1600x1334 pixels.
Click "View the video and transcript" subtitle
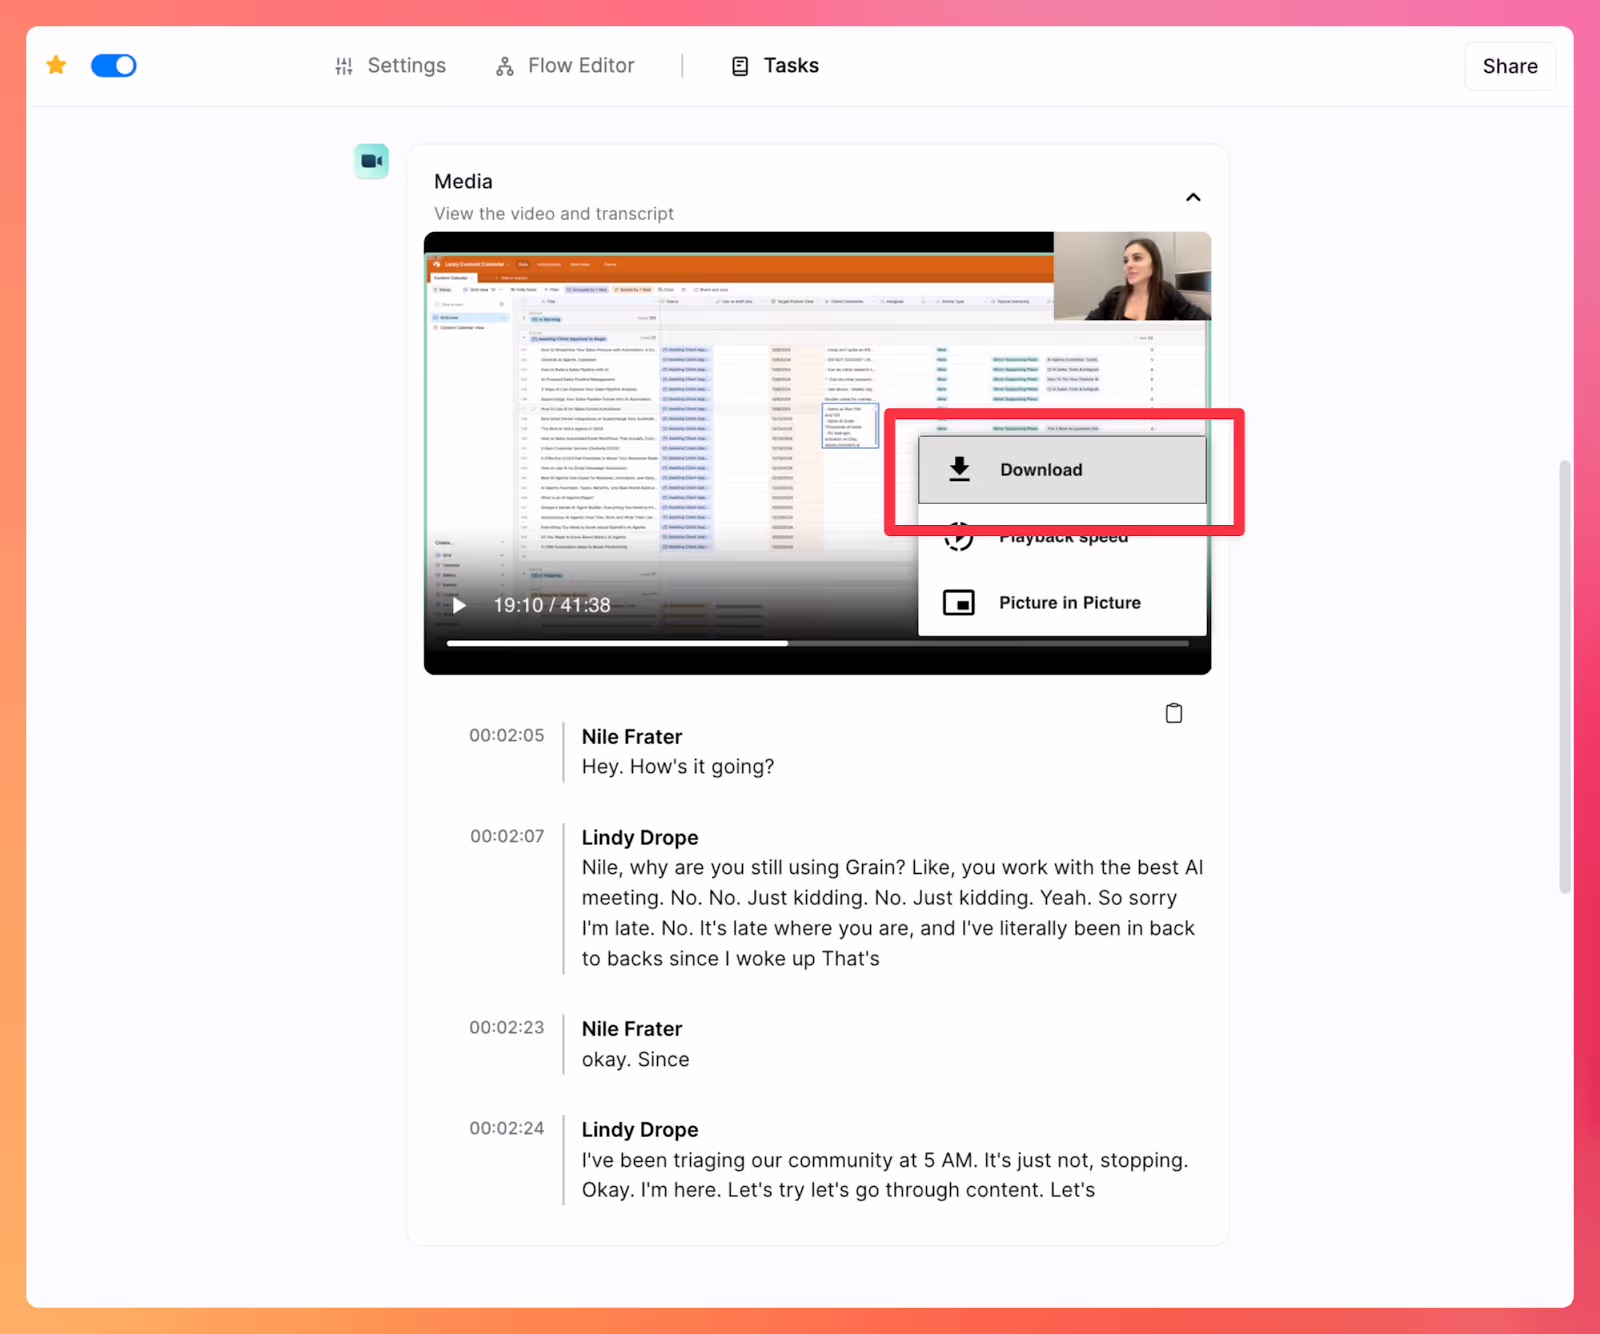pyautogui.click(x=554, y=214)
